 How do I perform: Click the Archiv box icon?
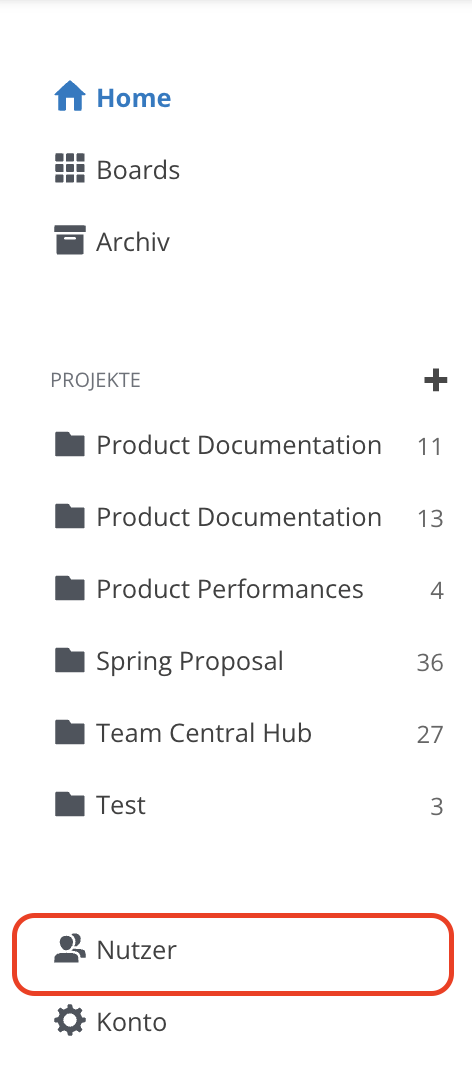[69, 241]
